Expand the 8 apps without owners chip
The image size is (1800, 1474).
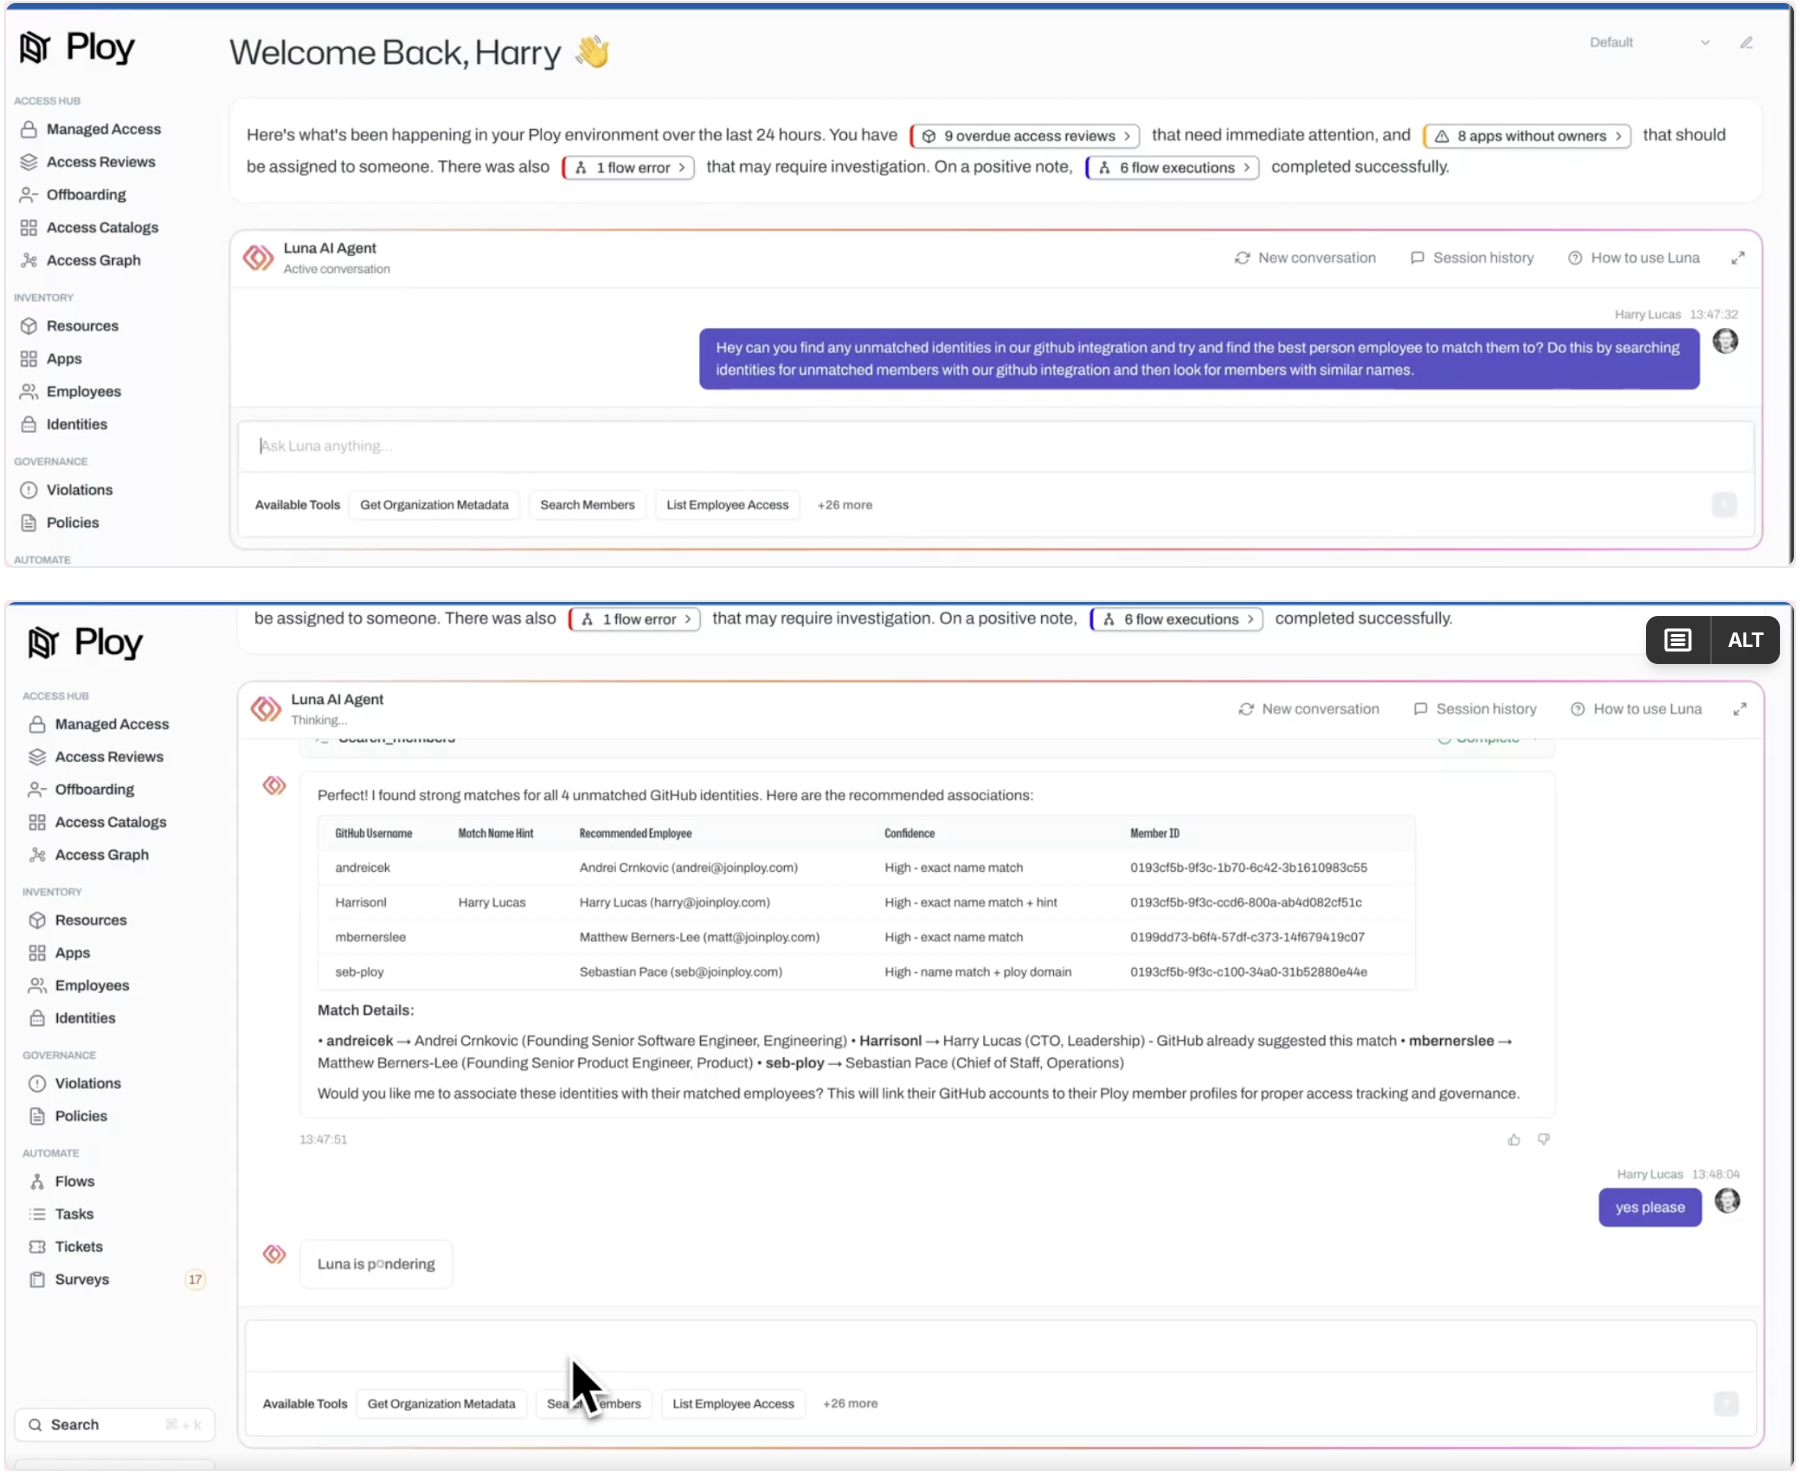pos(1527,136)
